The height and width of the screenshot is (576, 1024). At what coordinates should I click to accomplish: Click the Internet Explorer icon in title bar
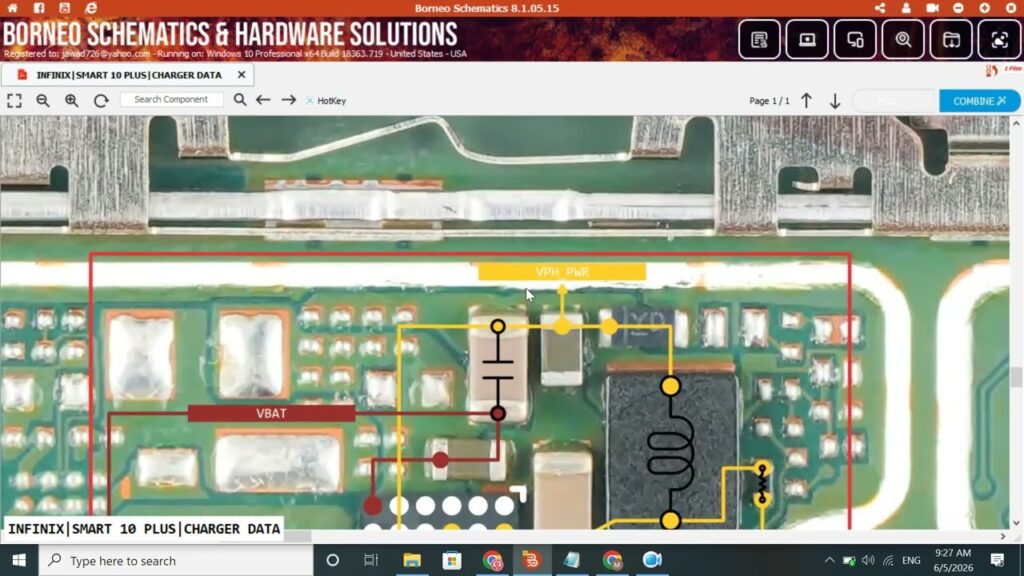click(x=91, y=8)
